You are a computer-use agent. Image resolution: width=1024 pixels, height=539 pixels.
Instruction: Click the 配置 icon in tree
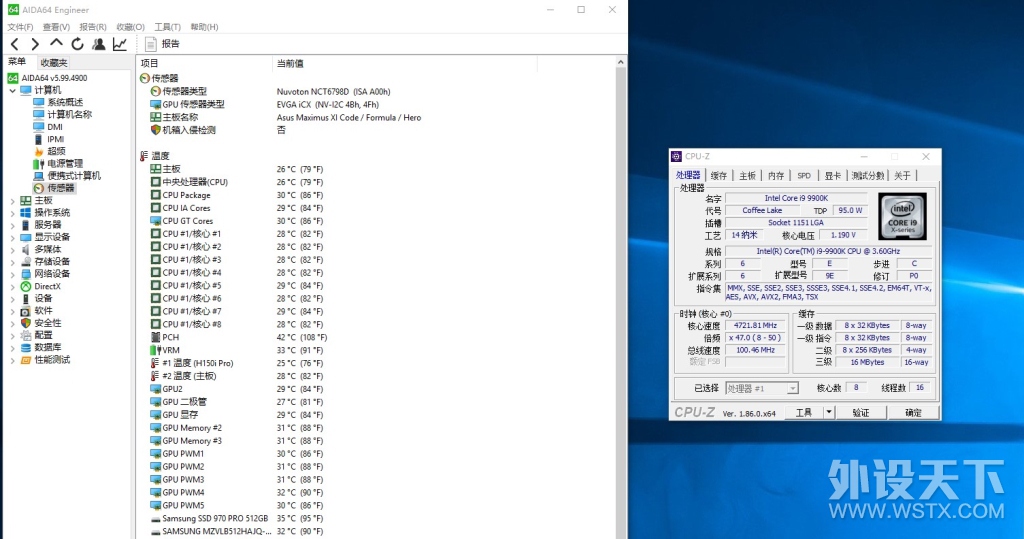[25, 335]
